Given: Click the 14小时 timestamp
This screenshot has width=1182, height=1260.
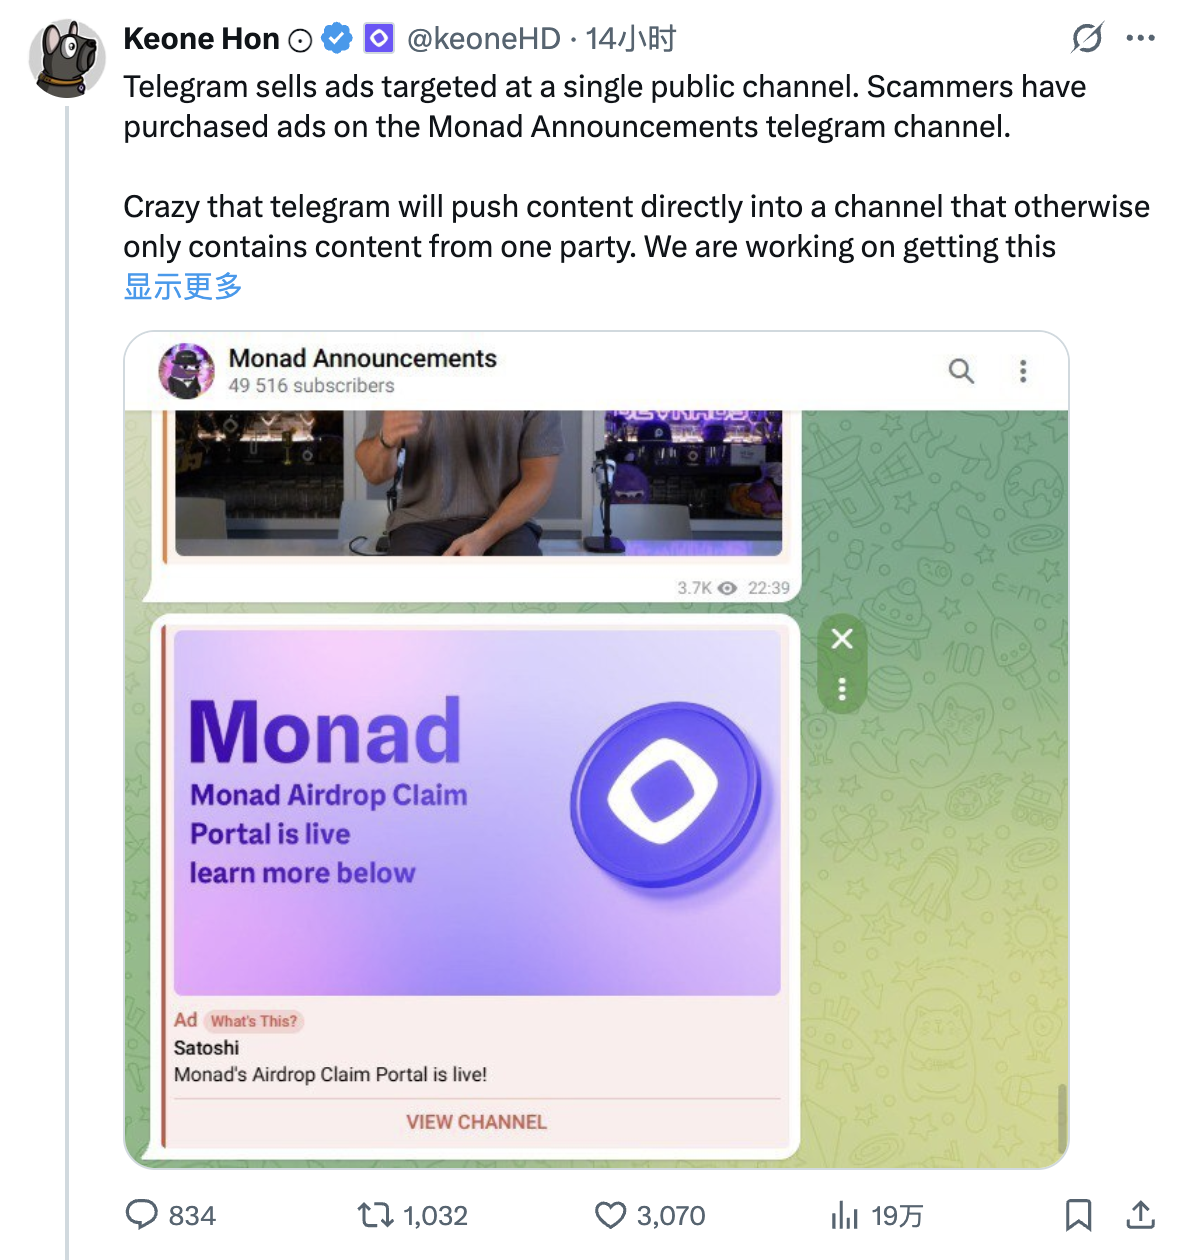Looking at the screenshot, I should [x=631, y=39].
